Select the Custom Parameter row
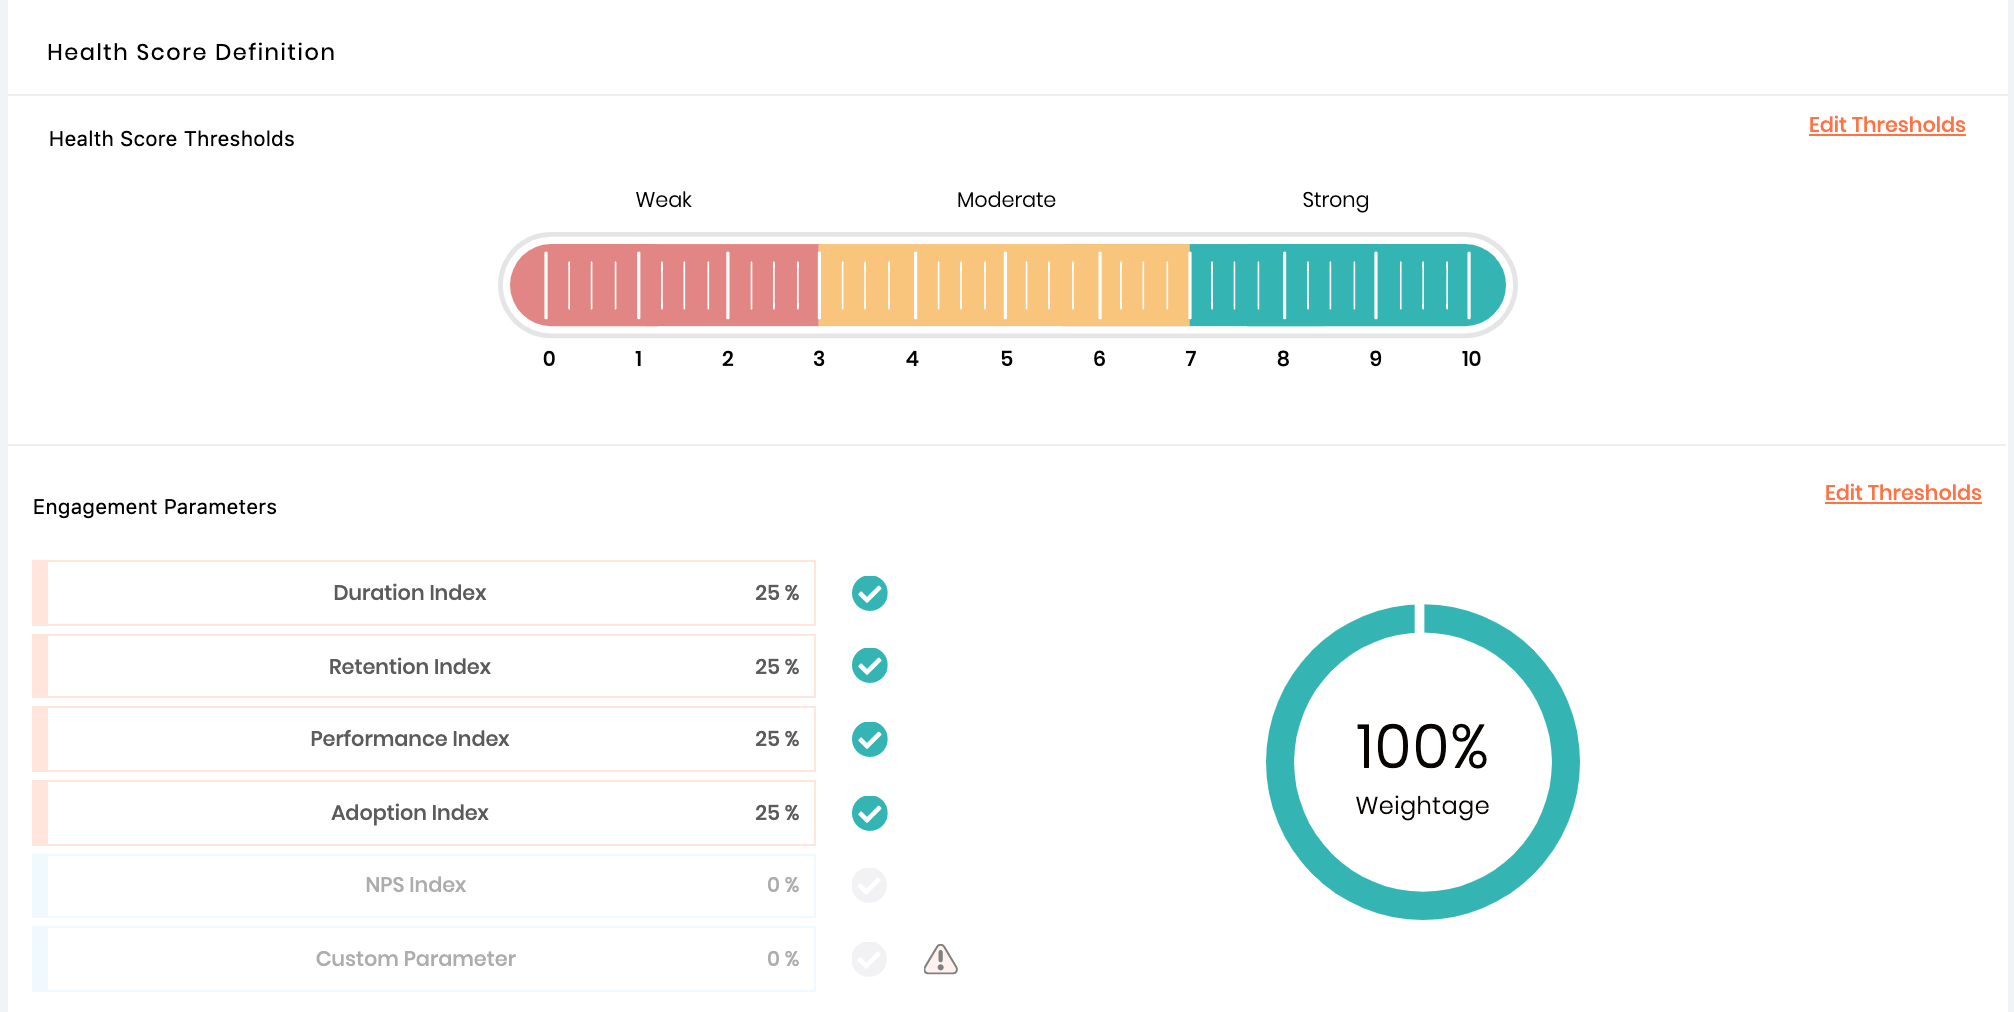Viewport: 2014px width, 1012px height. point(424,959)
